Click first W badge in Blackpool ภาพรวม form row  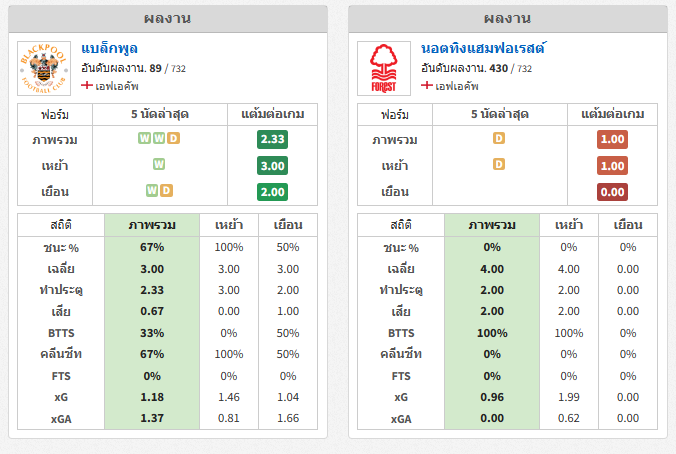click(144, 138)
